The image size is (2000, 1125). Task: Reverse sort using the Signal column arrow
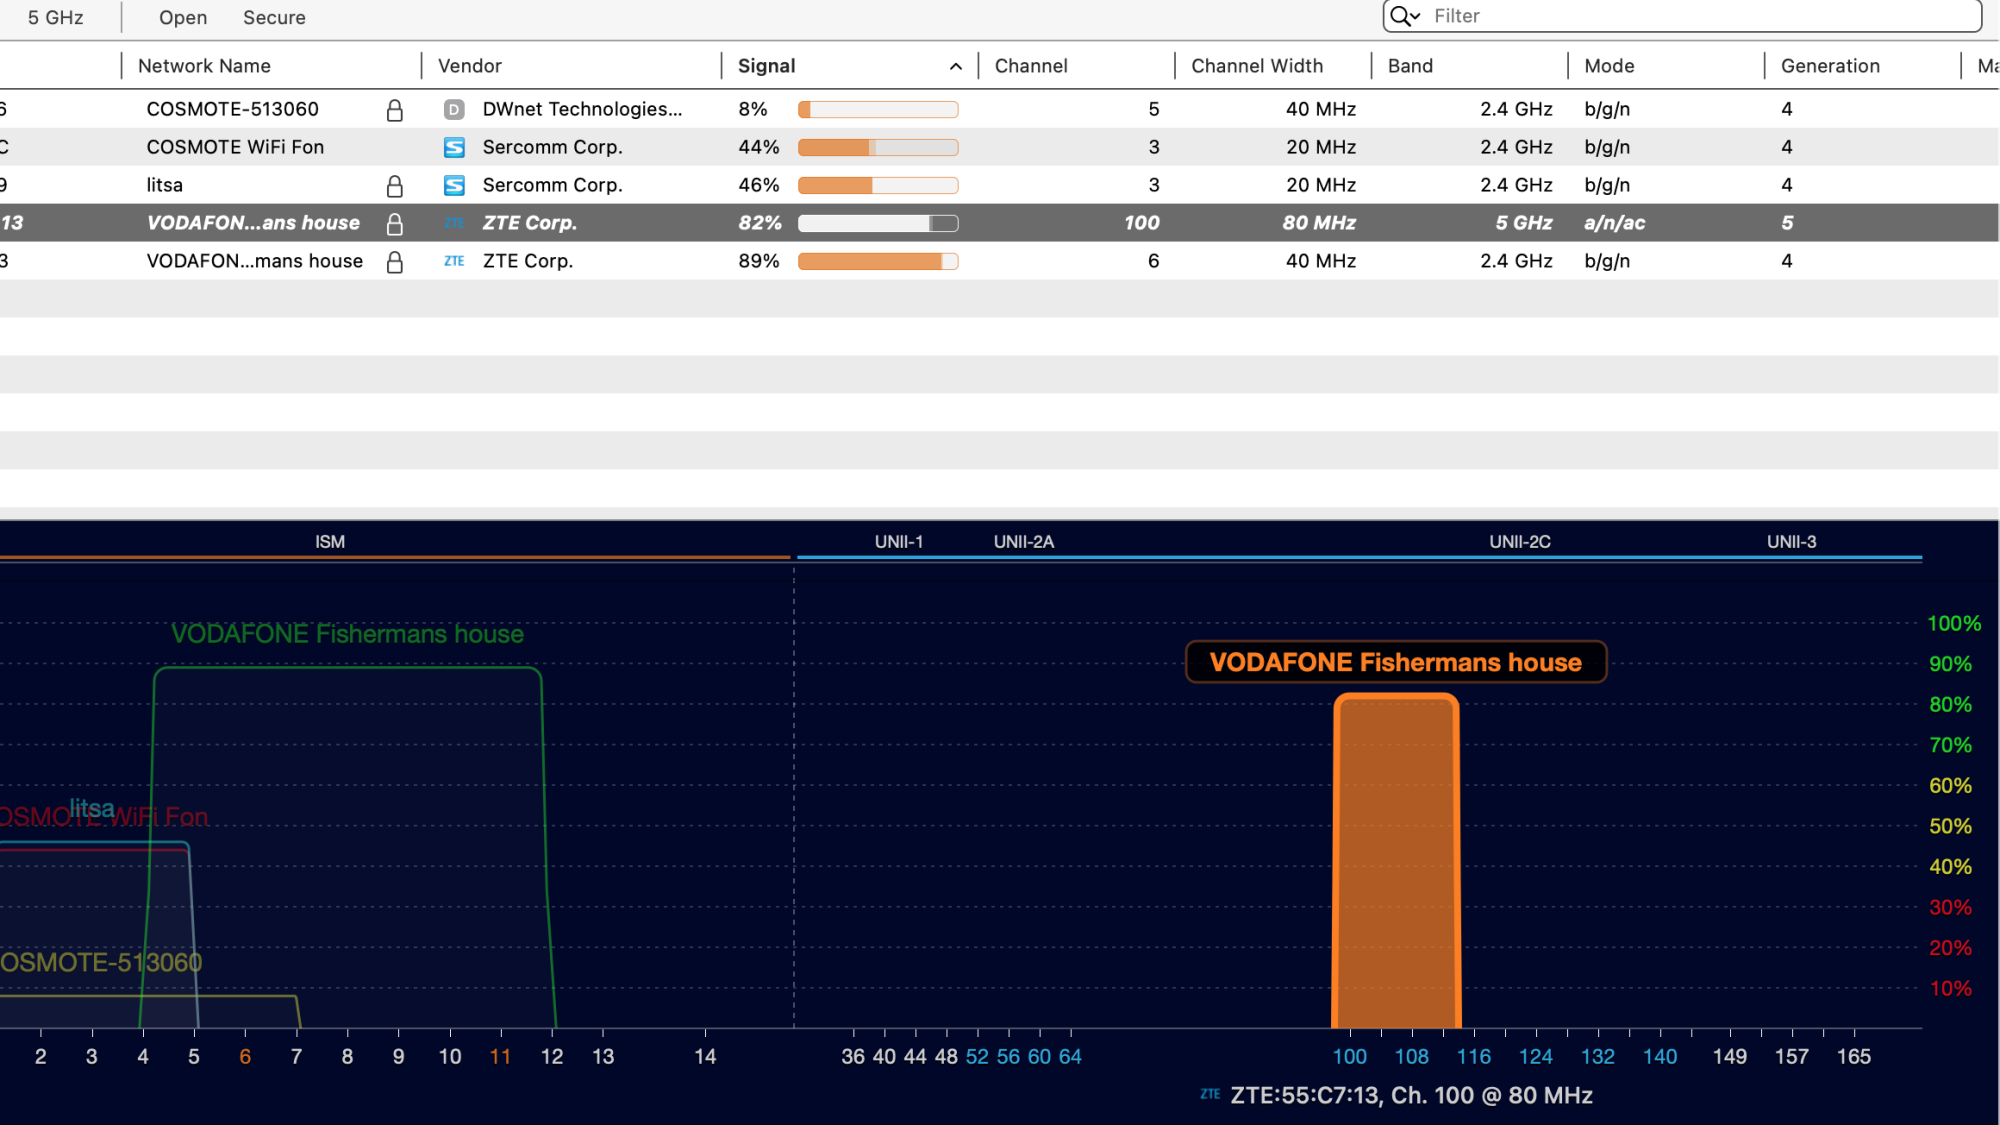point(956,66)
